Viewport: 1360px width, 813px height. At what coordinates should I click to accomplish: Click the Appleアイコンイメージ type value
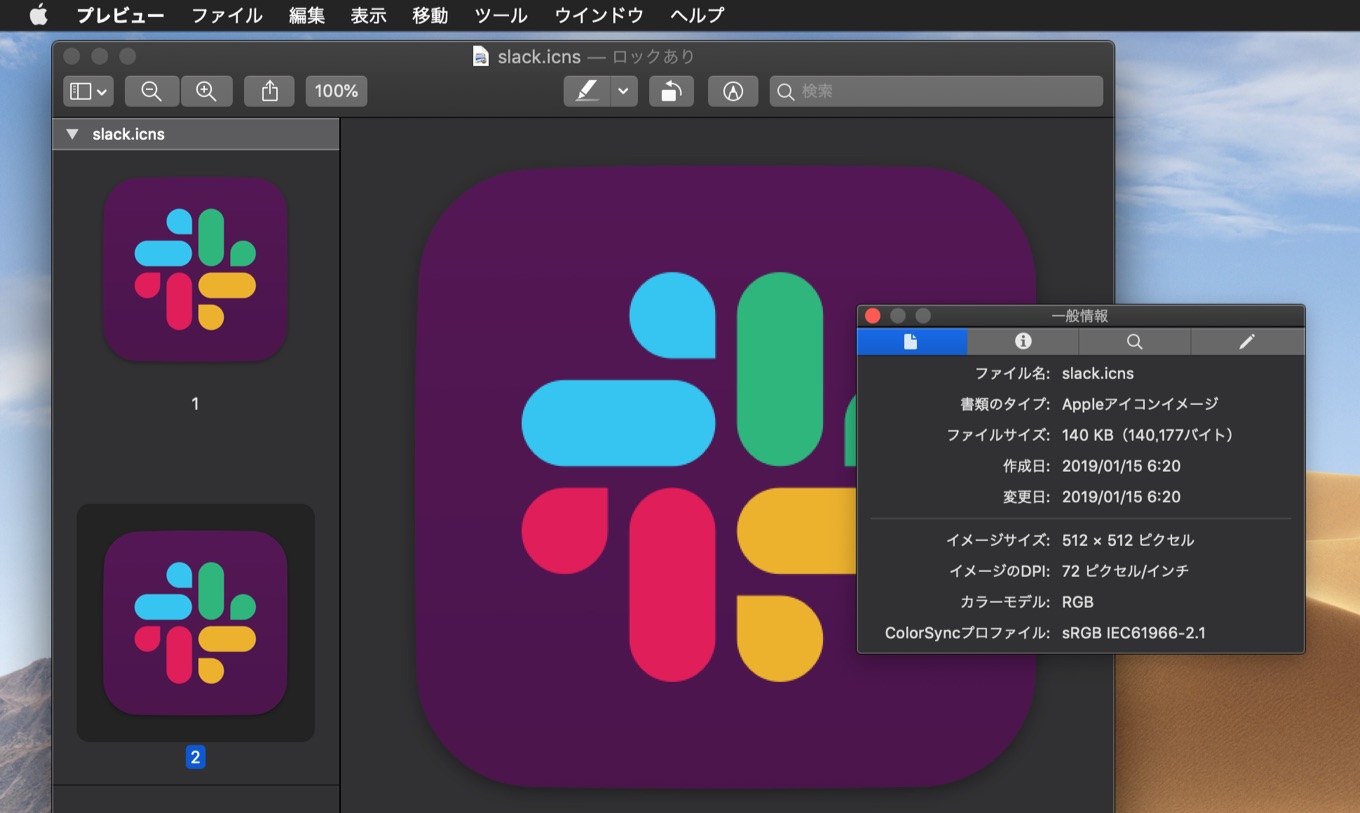coord(1140,404)
